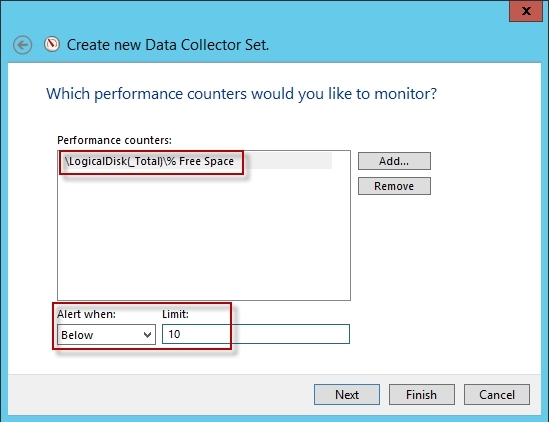This screenshot has width=549, height=422.
Task: Open the Alert when dropdown showing Below
Action: pyautogui.click(x=106, y=335)
